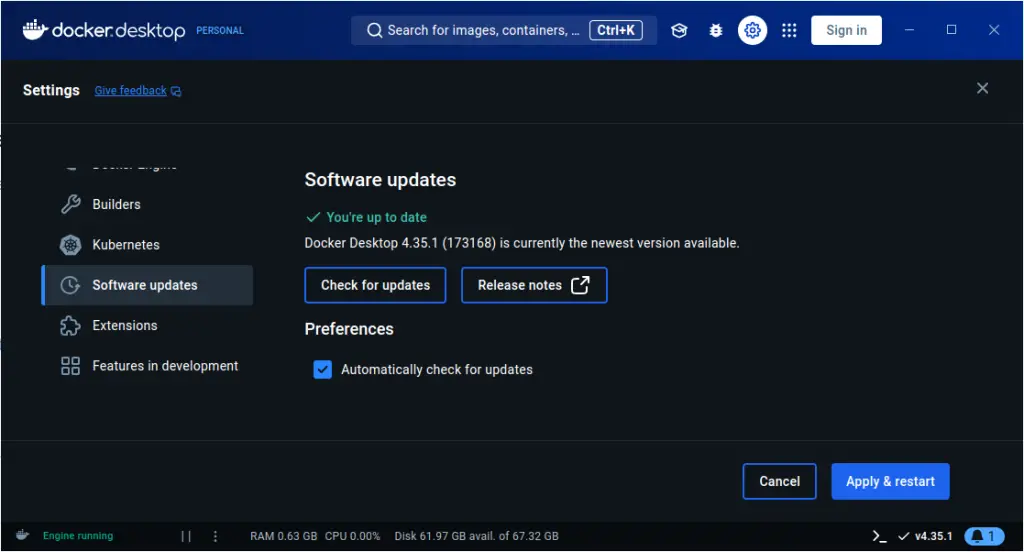
Task: Open the notifications bell badge
Action: (x=984, y=536)
